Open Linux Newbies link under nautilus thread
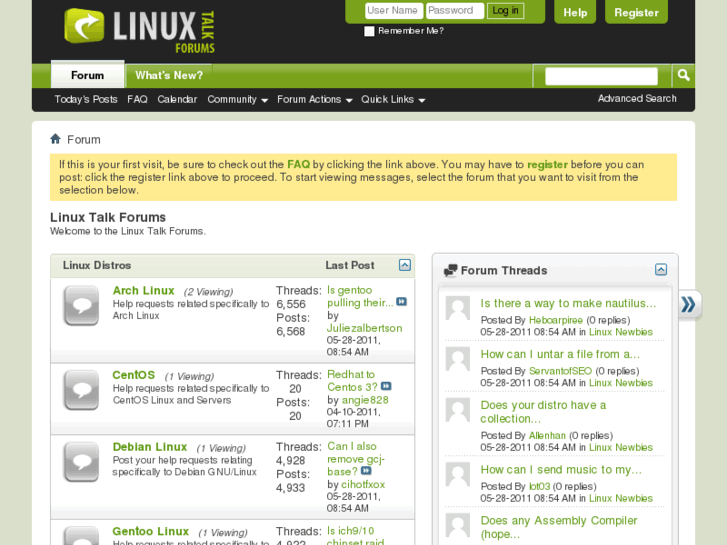 [620, 332]
